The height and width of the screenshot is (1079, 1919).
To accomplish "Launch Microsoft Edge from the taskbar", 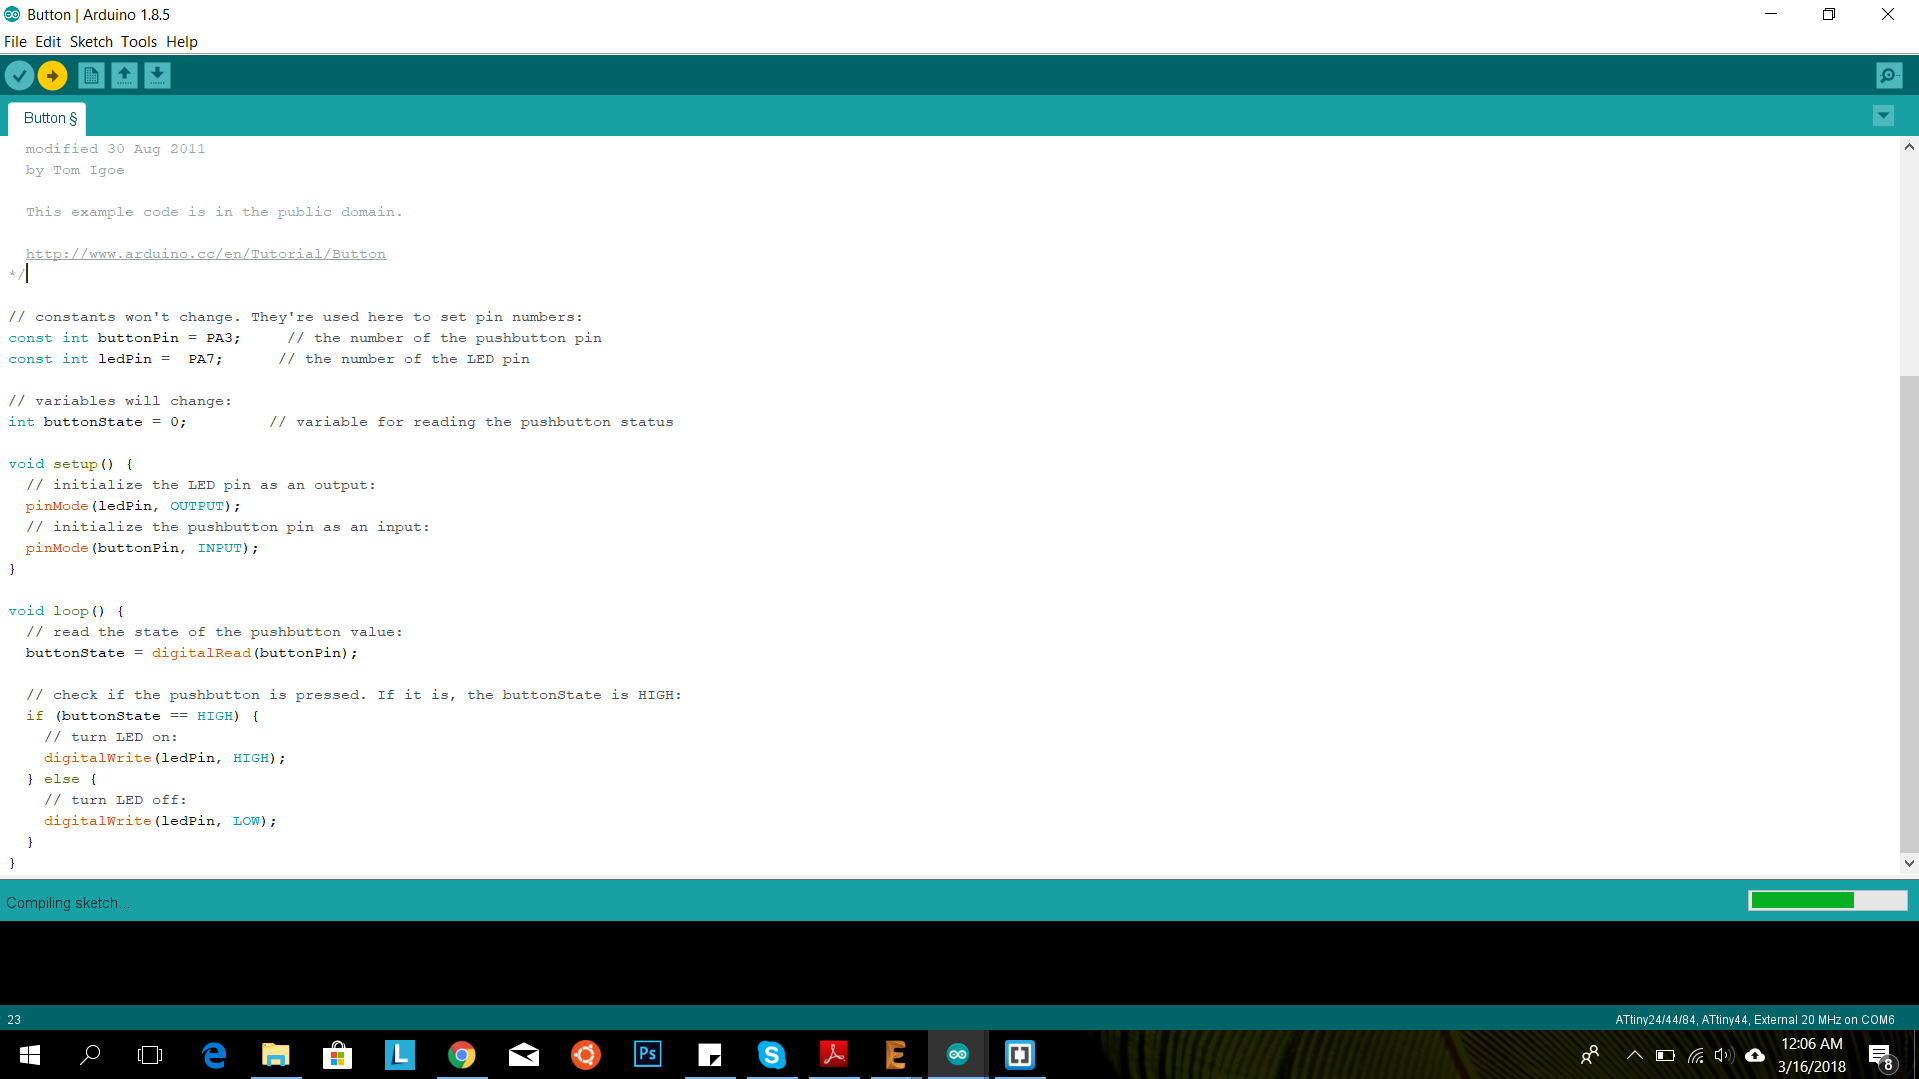I will tap(214, 1055).
